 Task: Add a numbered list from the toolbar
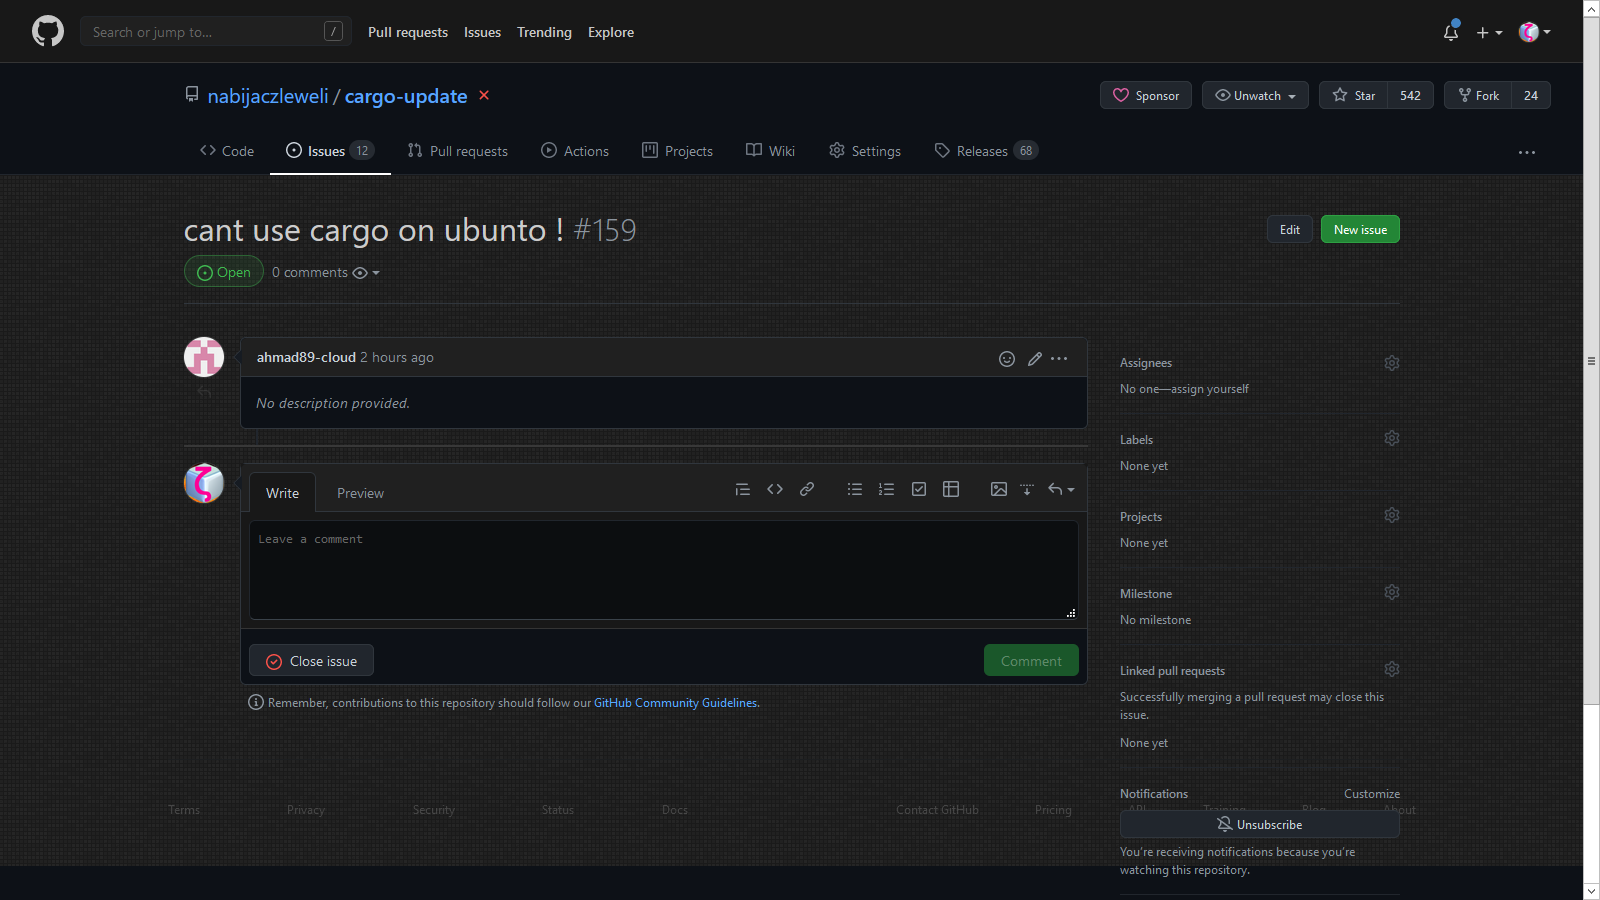(x=886, y=489)
